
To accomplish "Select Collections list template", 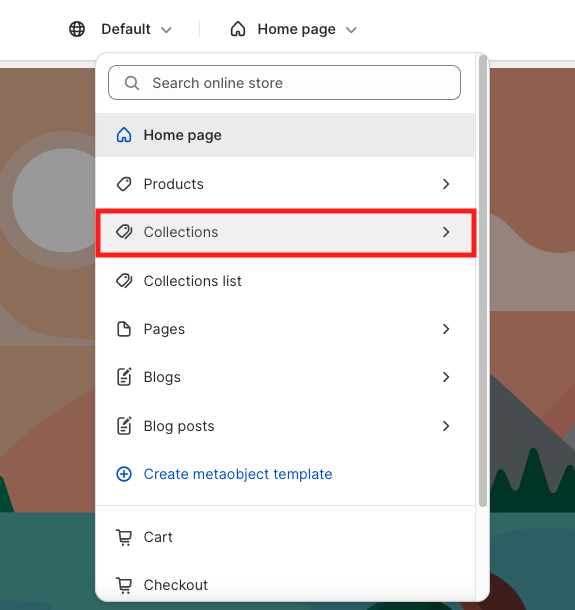I will click(285, 281).
